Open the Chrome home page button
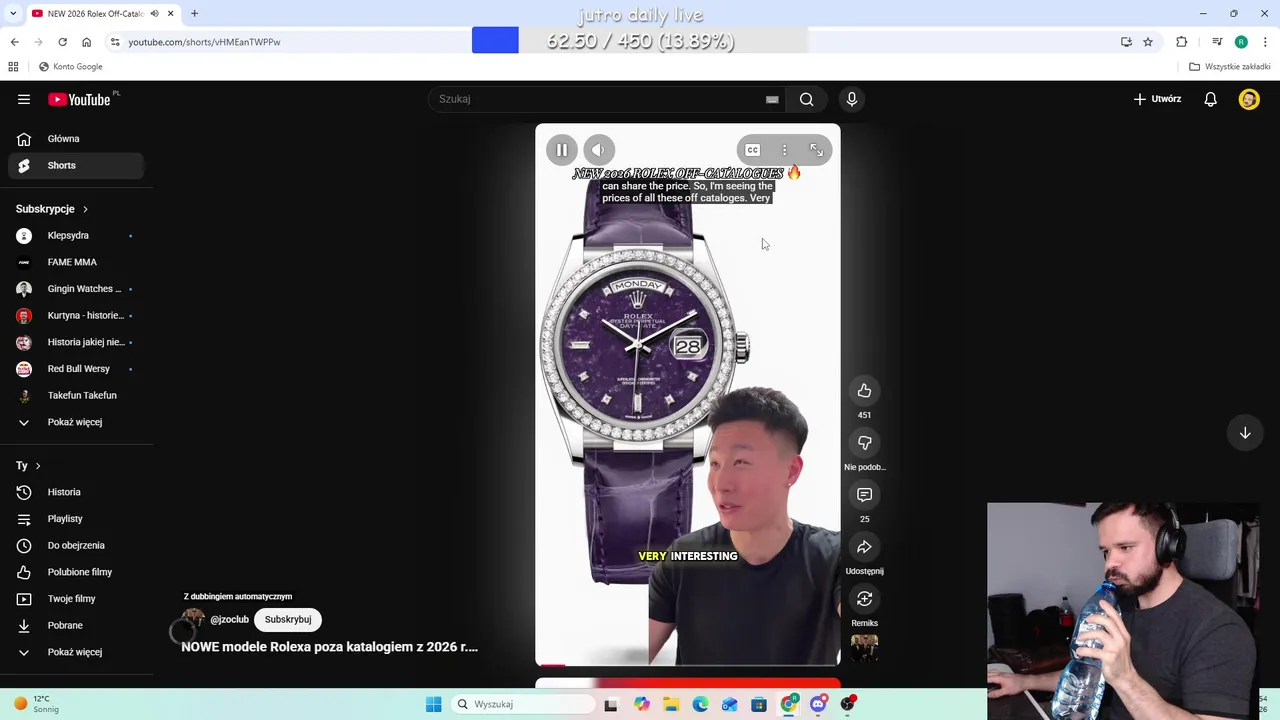 point(86,42)
